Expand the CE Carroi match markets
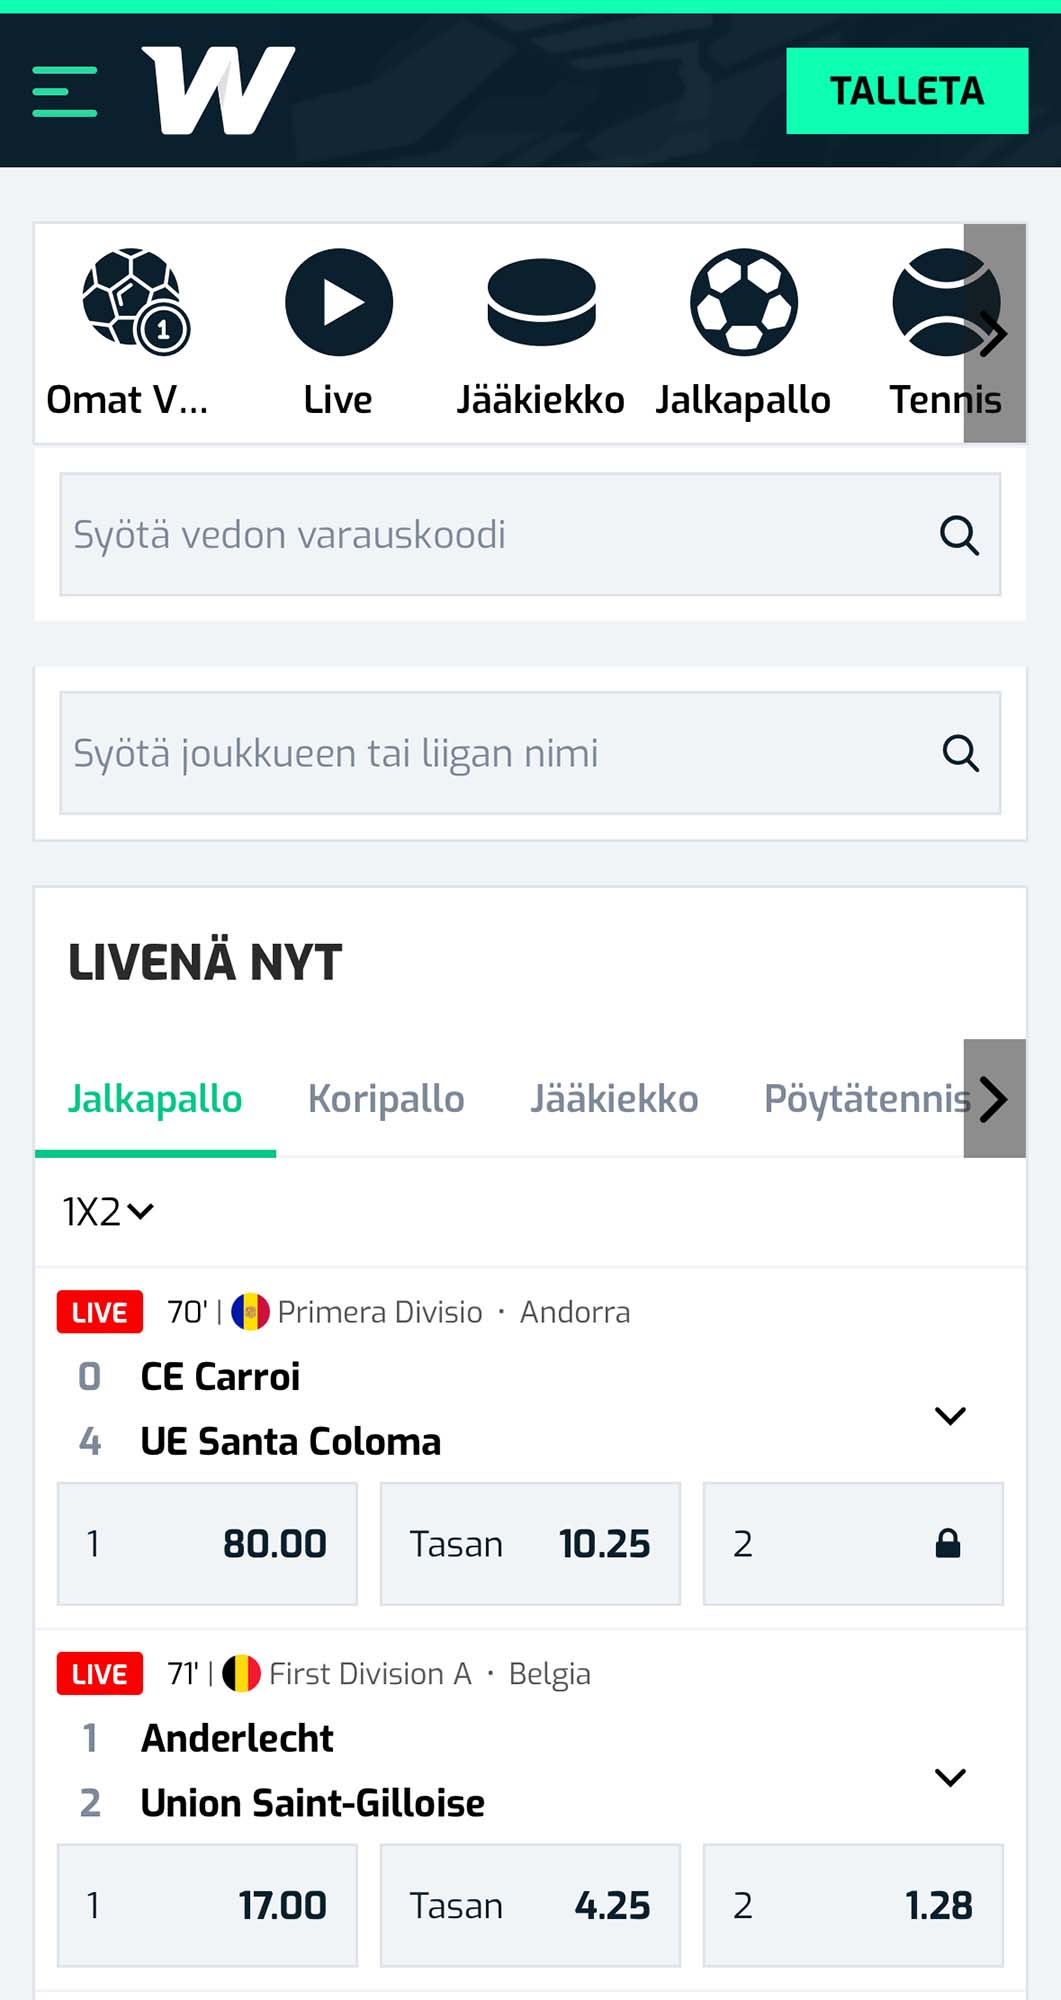 [x=950, y=1416]
